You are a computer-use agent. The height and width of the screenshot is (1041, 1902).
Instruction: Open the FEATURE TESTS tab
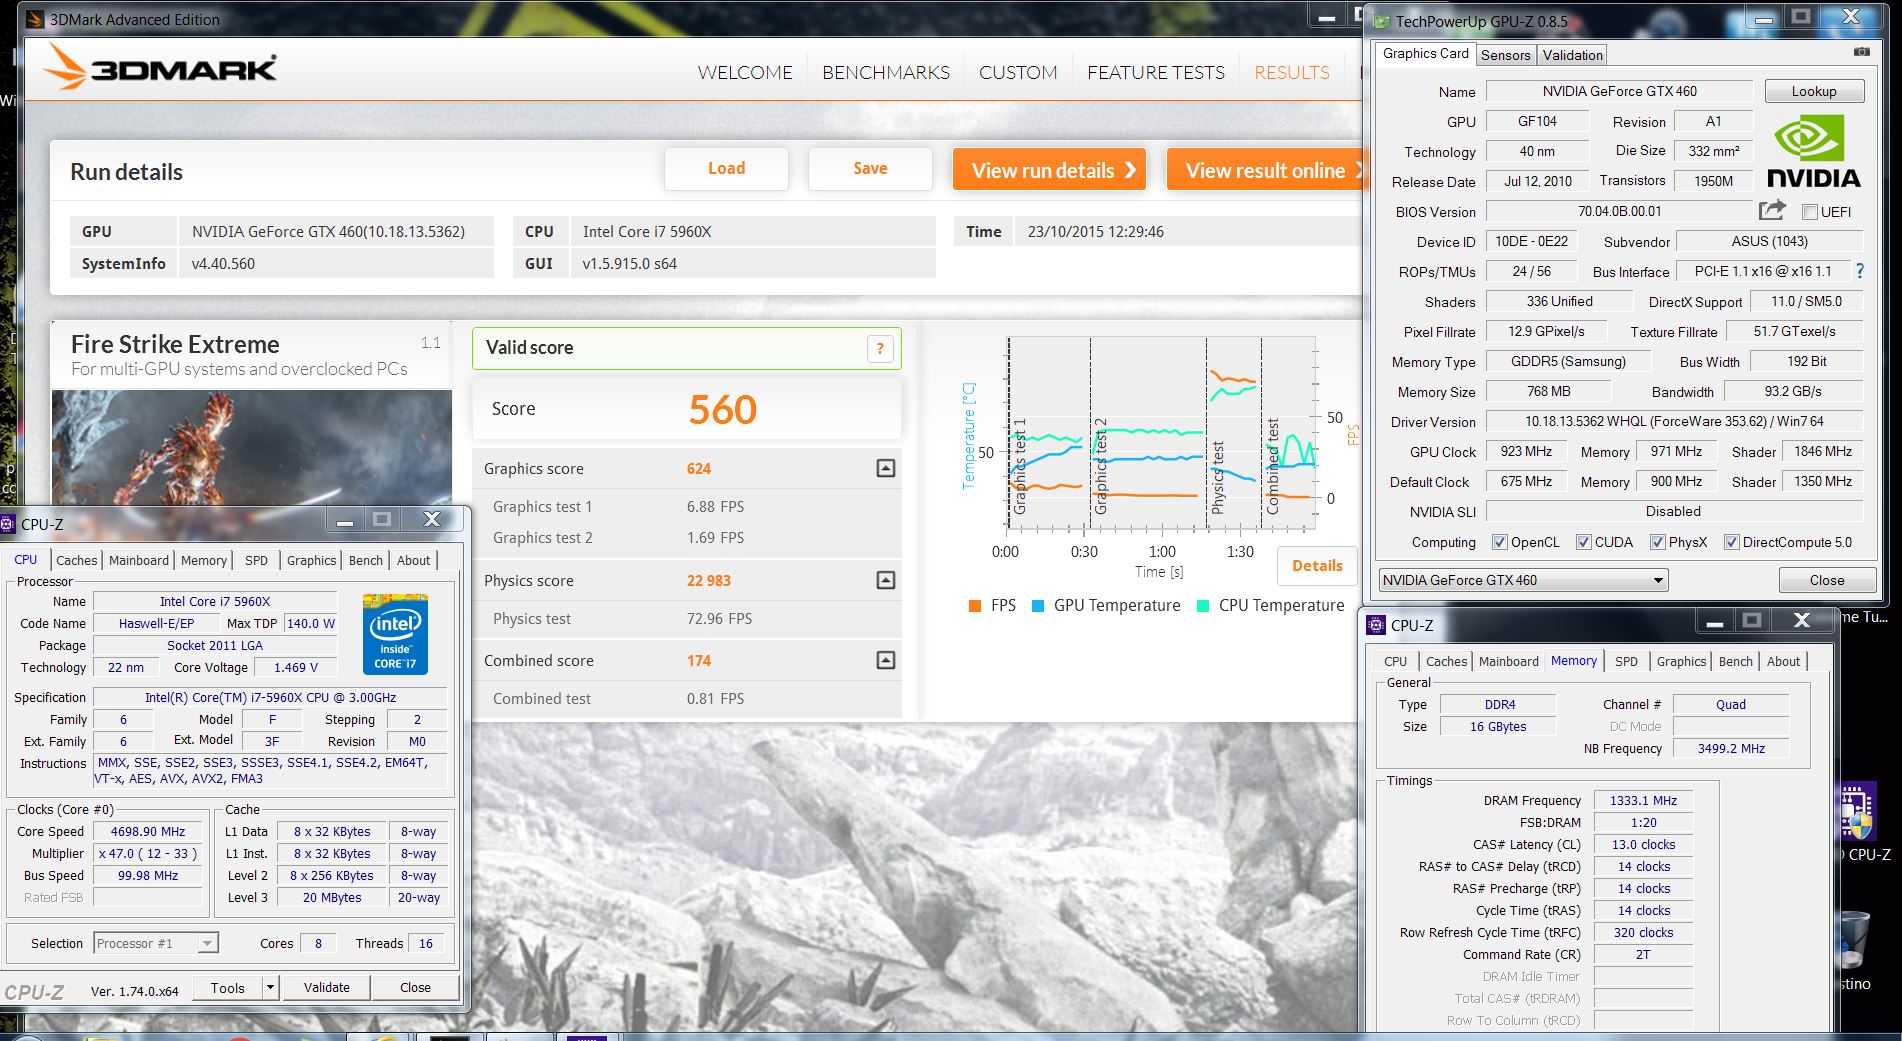tap(1156, 72)
